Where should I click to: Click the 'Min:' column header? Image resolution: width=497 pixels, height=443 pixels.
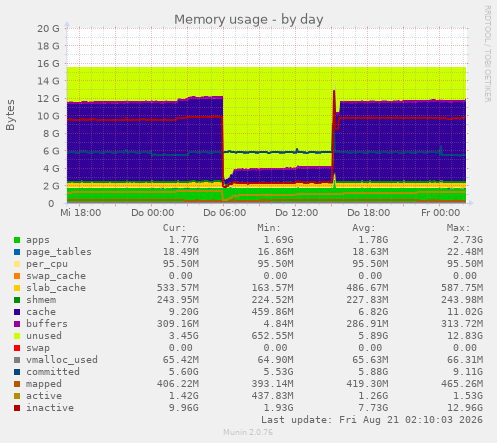tap(269, 228)
